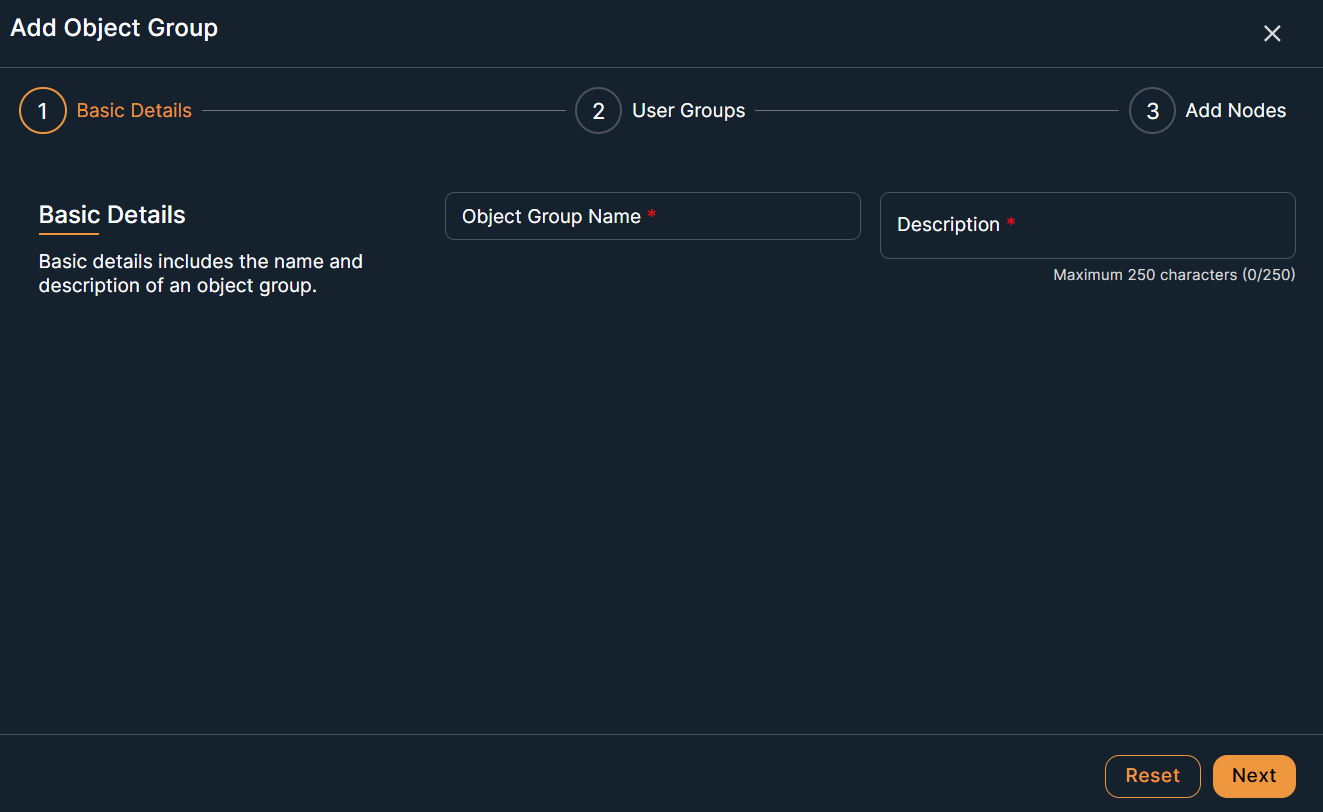Viewport: 1323px width, 812px height.
Task: Jump to the Add Nodes step label
Action: tap(1235, 111)
